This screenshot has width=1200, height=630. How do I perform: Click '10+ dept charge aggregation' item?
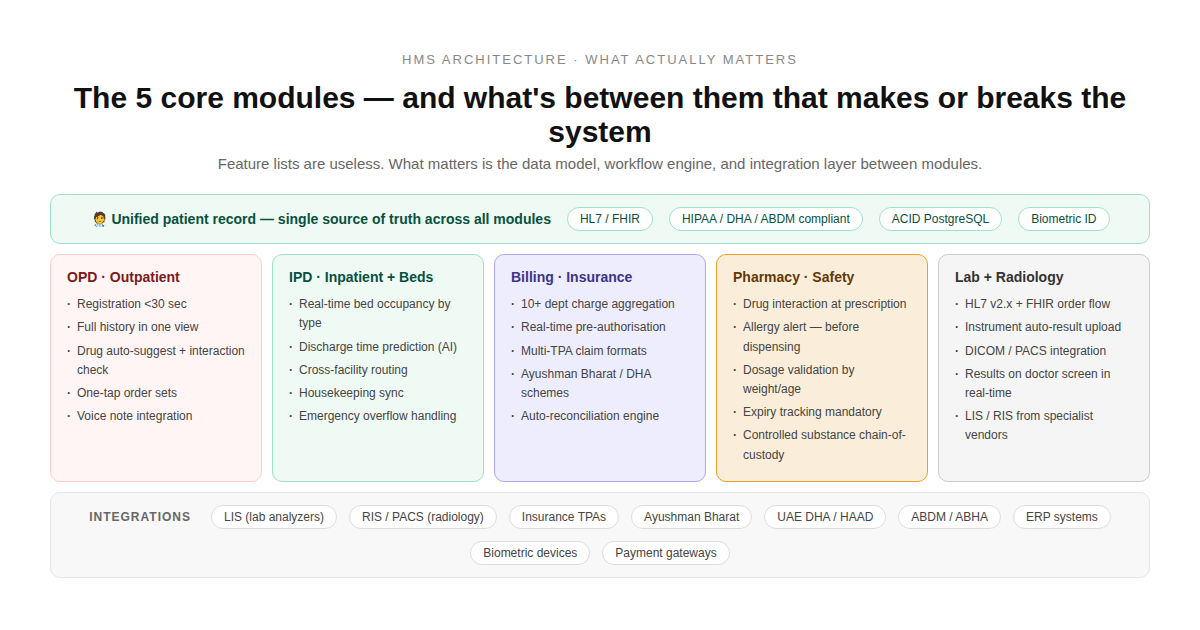(x=598, y=304)
